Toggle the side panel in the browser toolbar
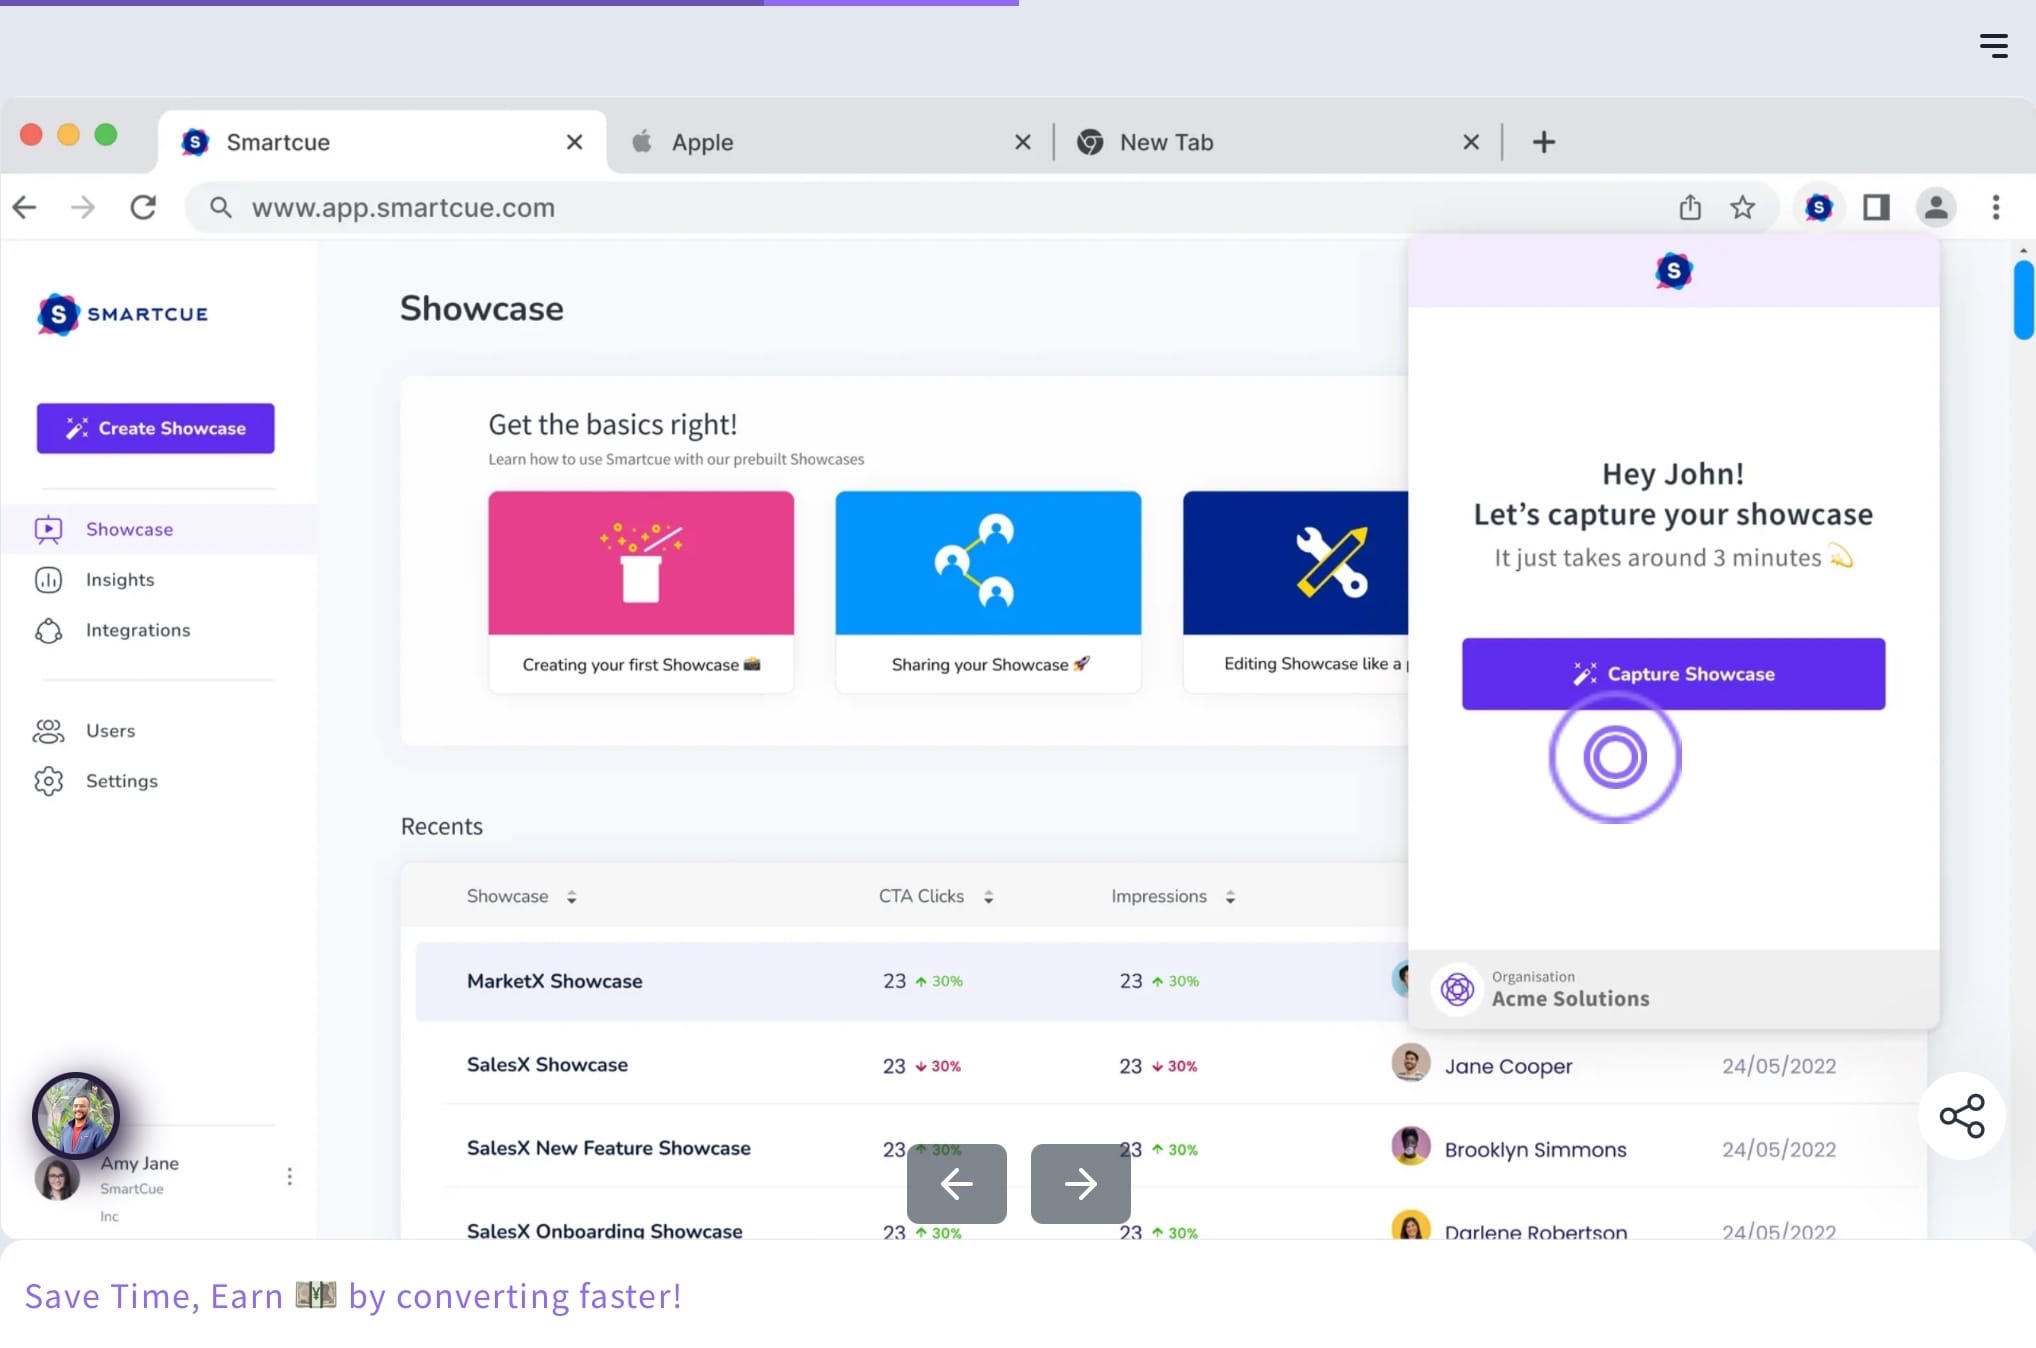The height and width of the screenshot is (1348, 2036). (1876, 207)
